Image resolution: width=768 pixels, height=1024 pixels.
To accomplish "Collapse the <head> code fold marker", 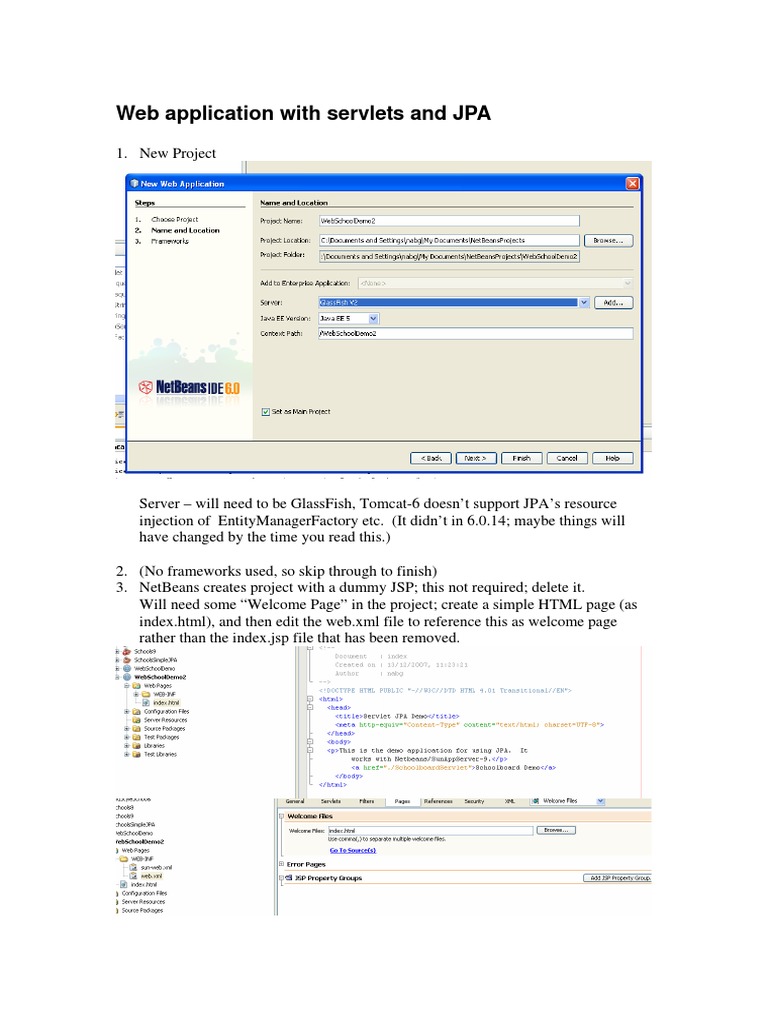I will point(310,707).
